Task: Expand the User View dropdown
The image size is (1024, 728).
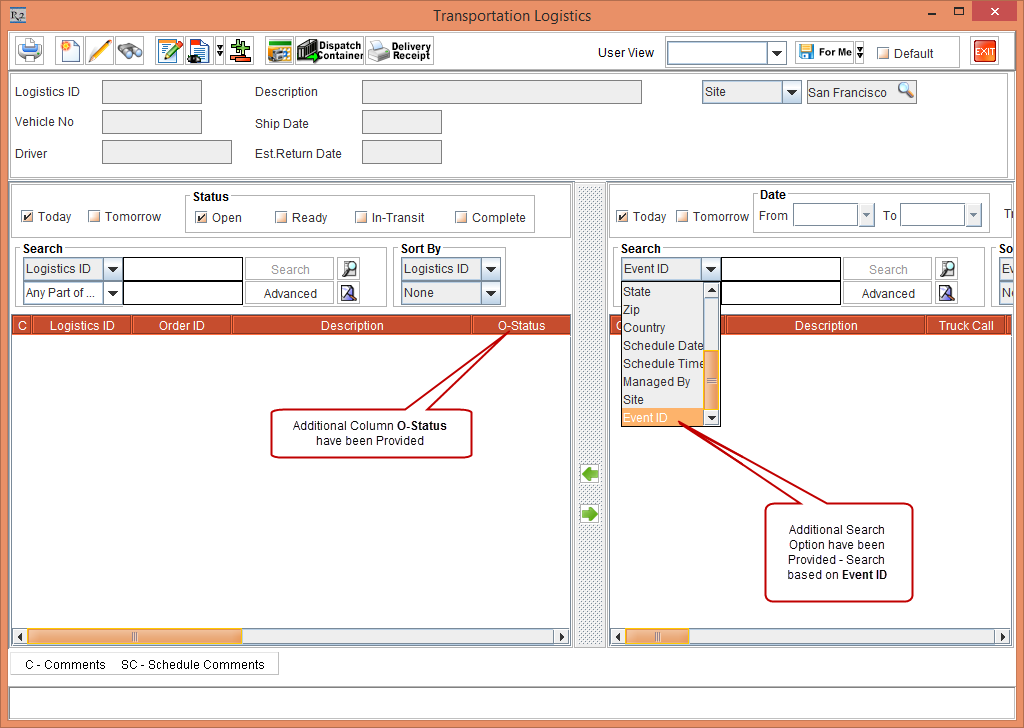Action: click(x=776, y=53)
